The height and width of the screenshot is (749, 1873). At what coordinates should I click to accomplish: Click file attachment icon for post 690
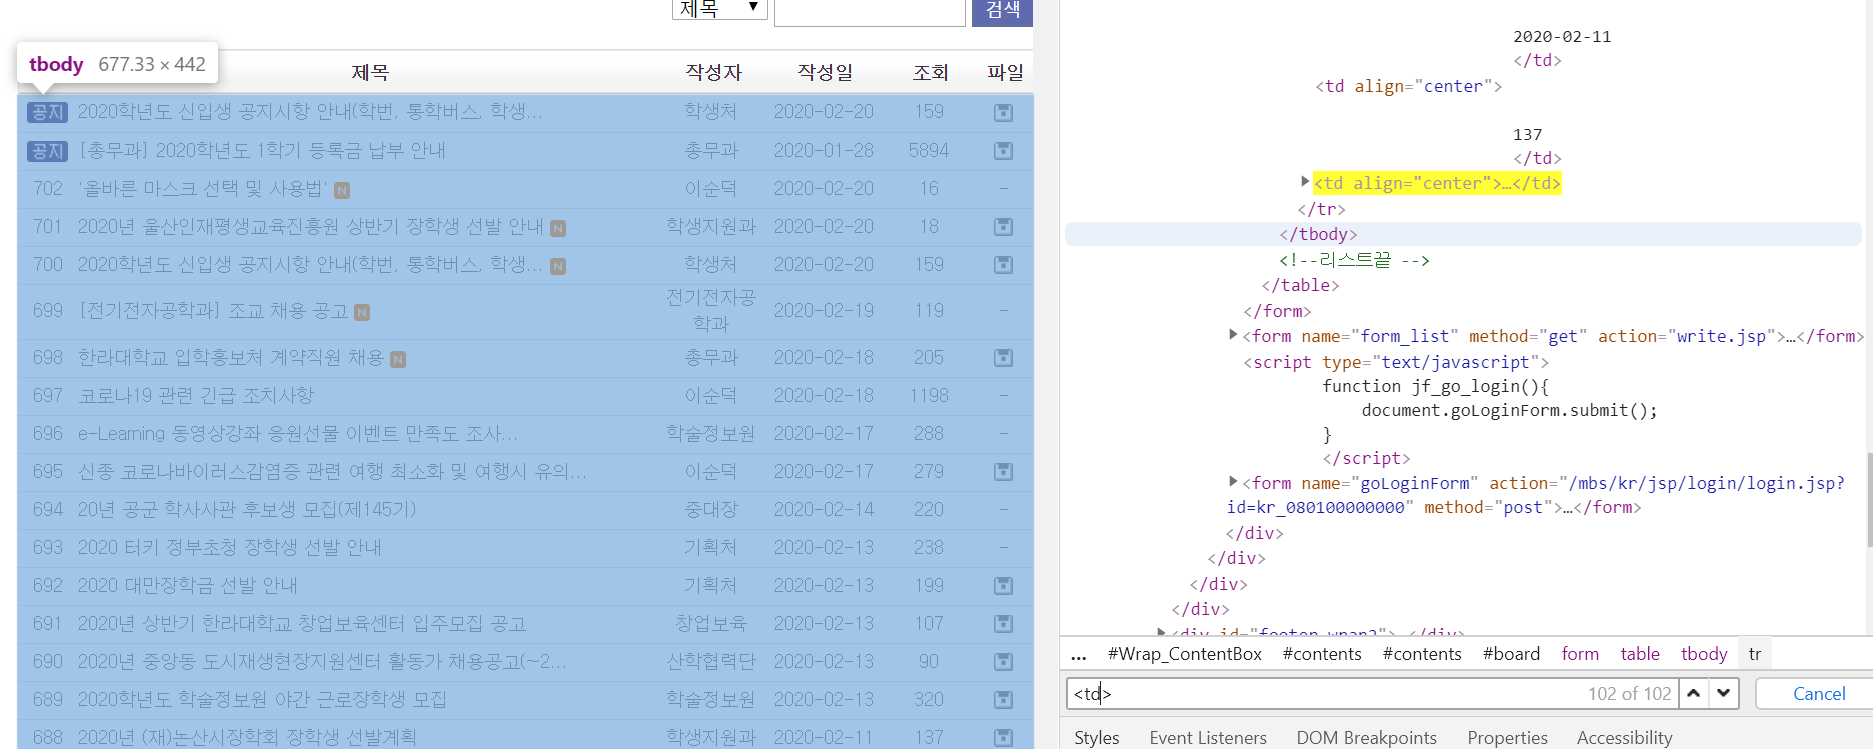click(1003, 662)
